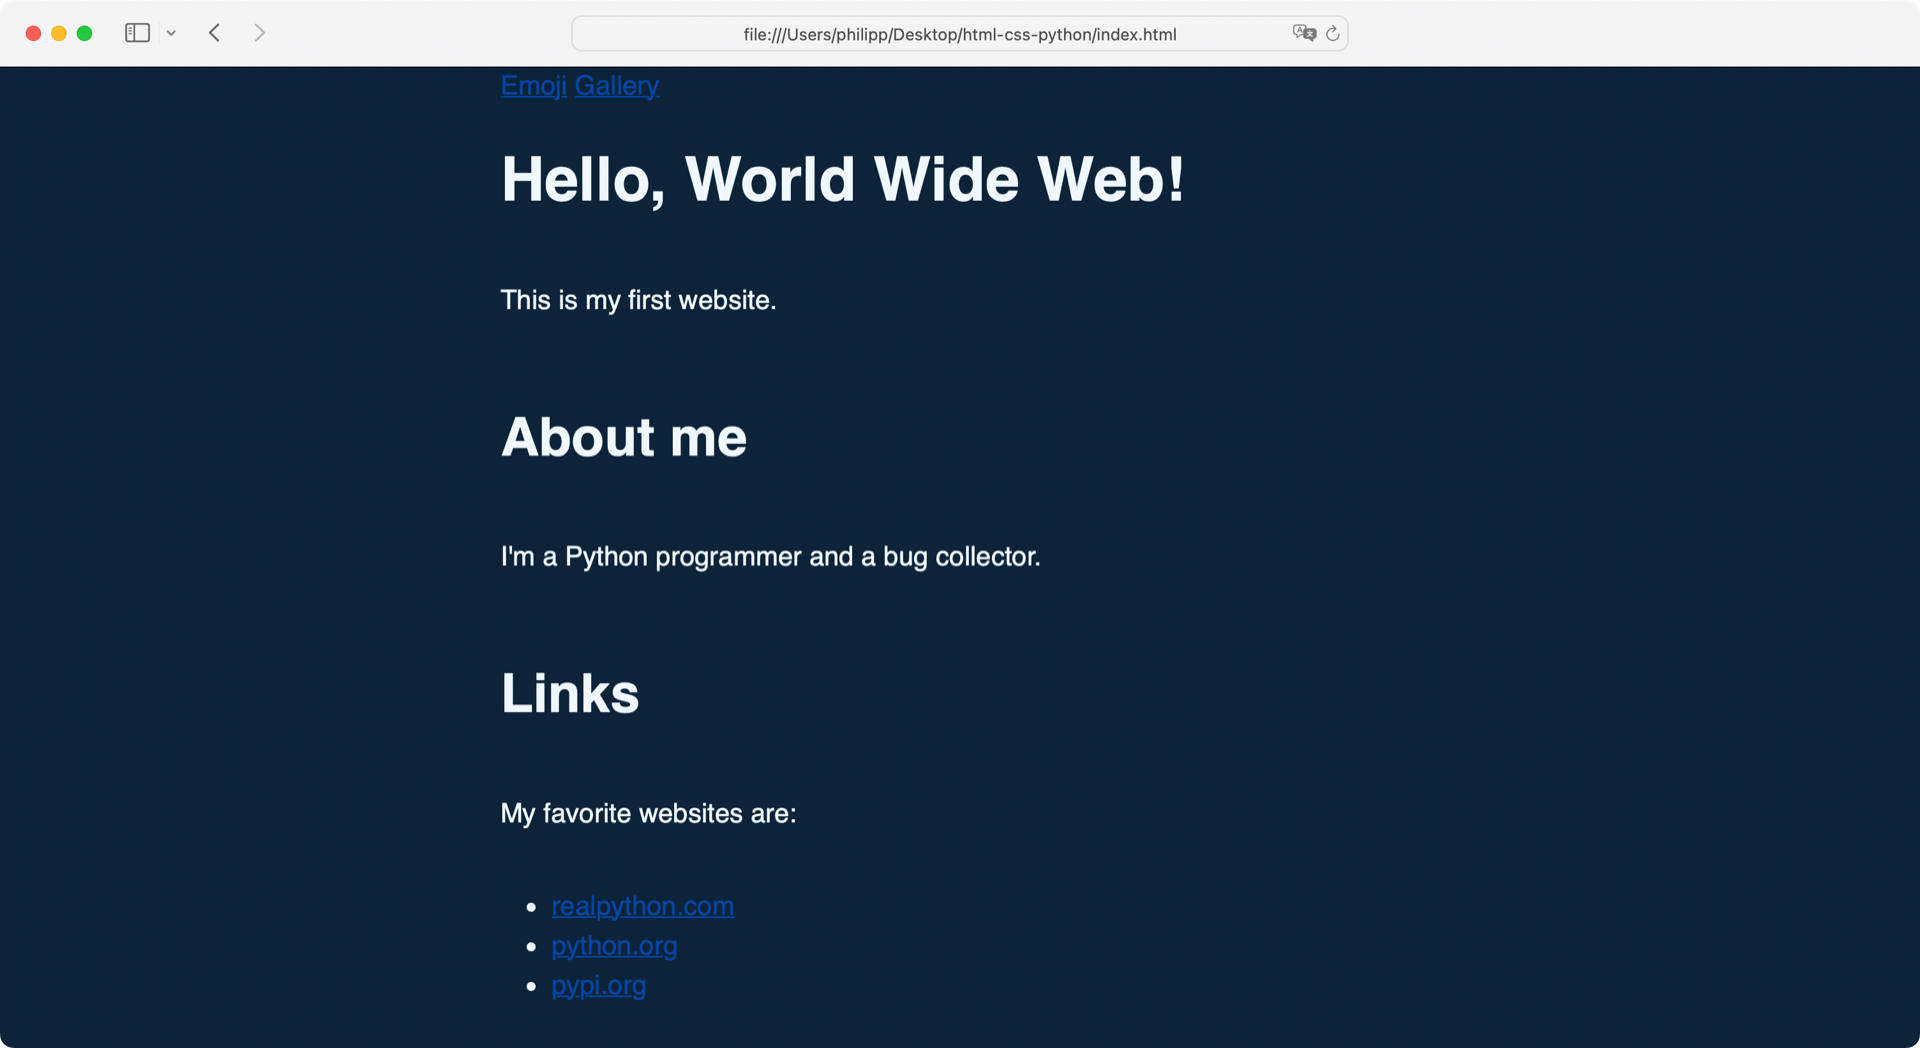Open the translation options in the address bar

click(1303, 33)
